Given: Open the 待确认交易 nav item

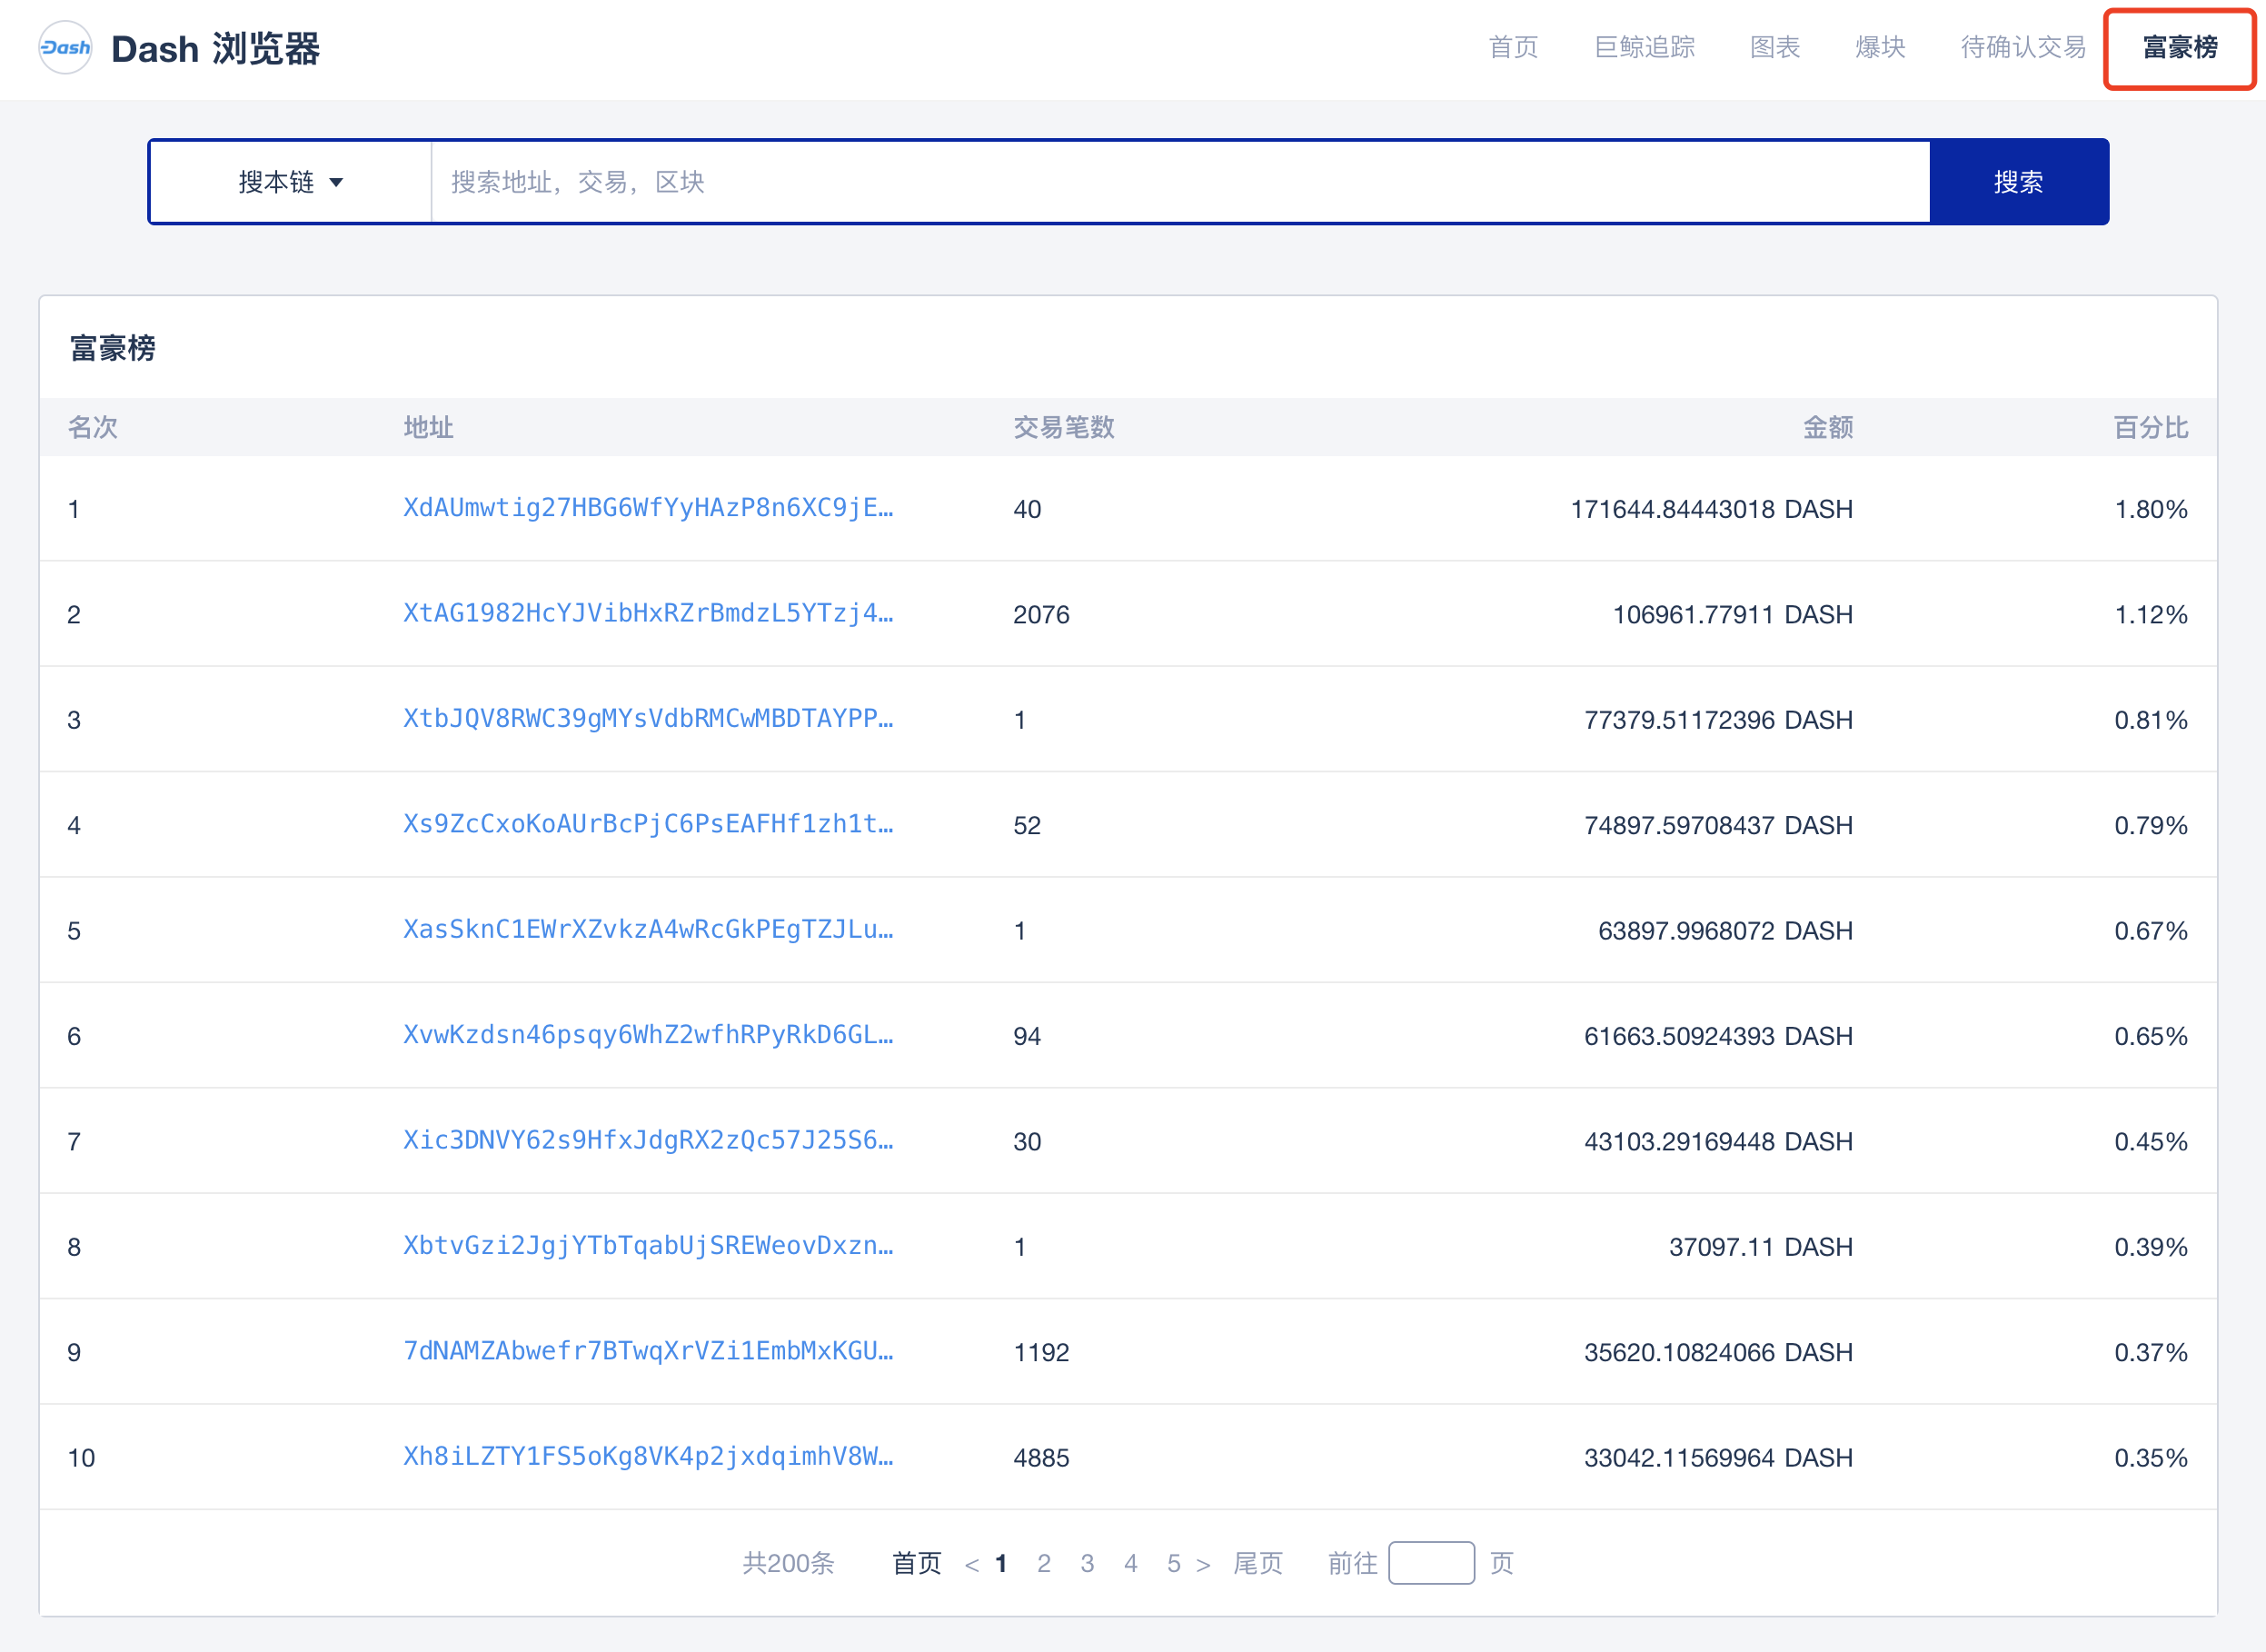Looking at the screenshot, I should pyautogui.click(x=2023, y=47).
